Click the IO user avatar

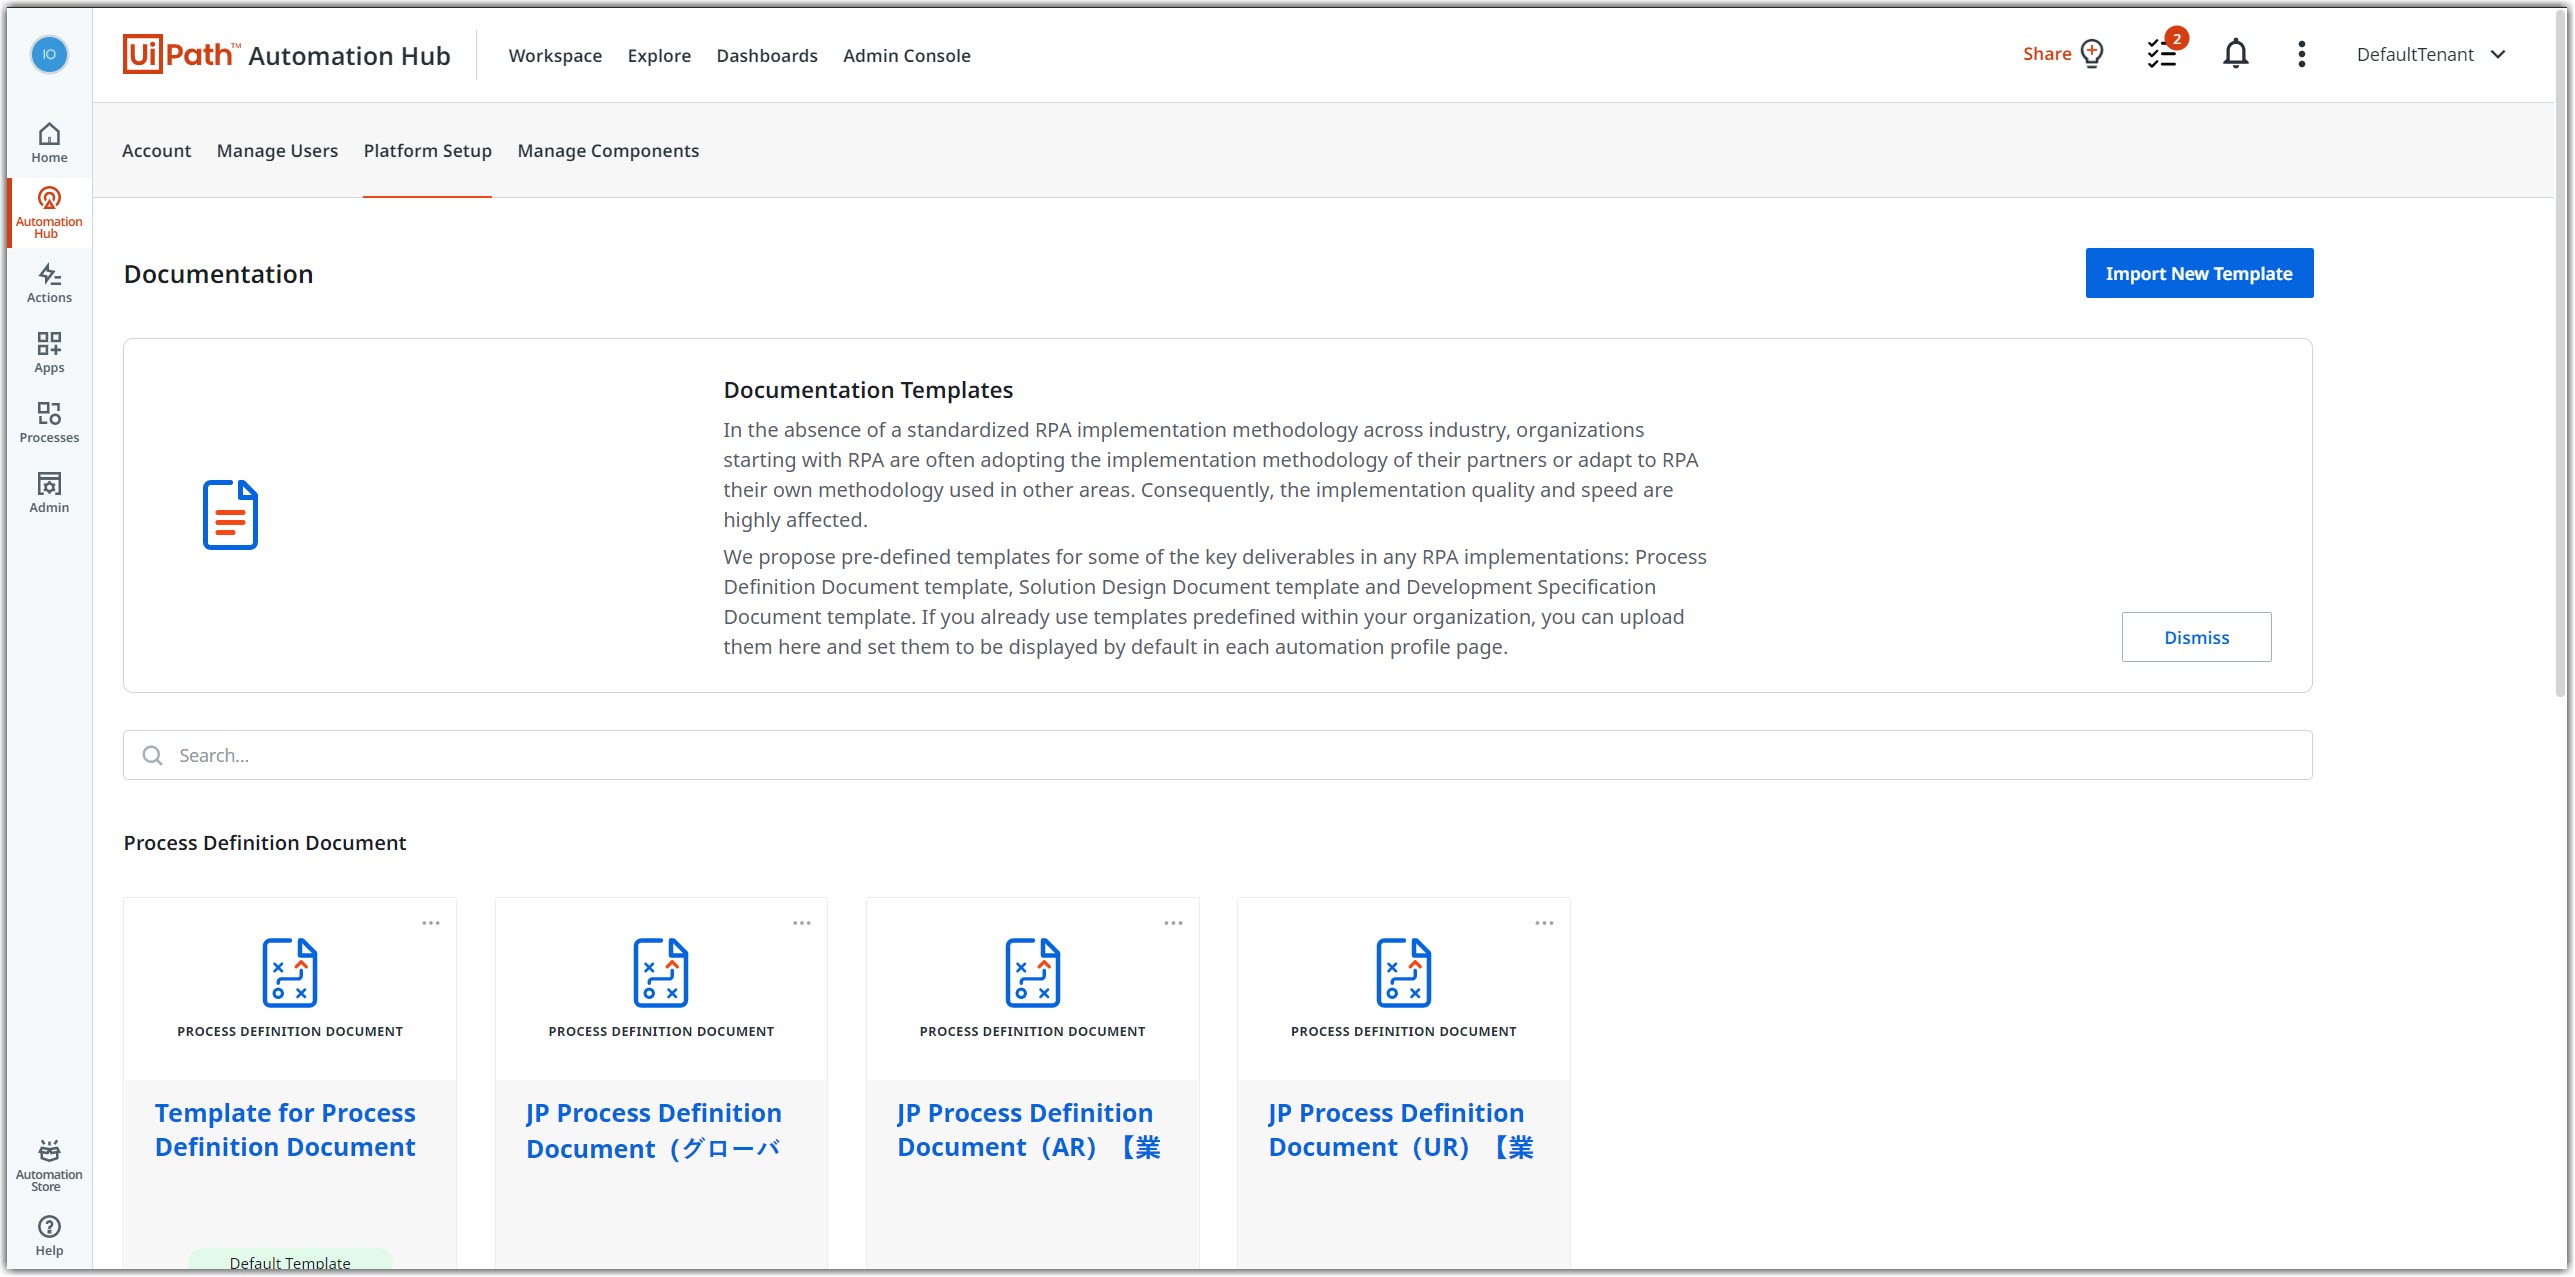[49, 54]
